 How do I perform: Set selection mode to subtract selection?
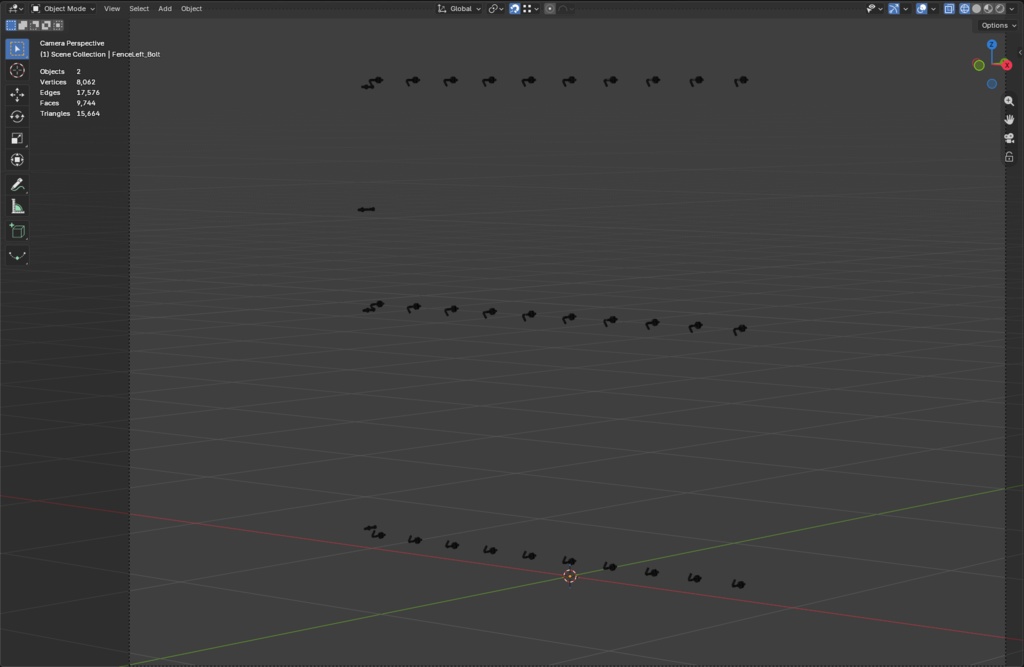(x=35, y=25)
